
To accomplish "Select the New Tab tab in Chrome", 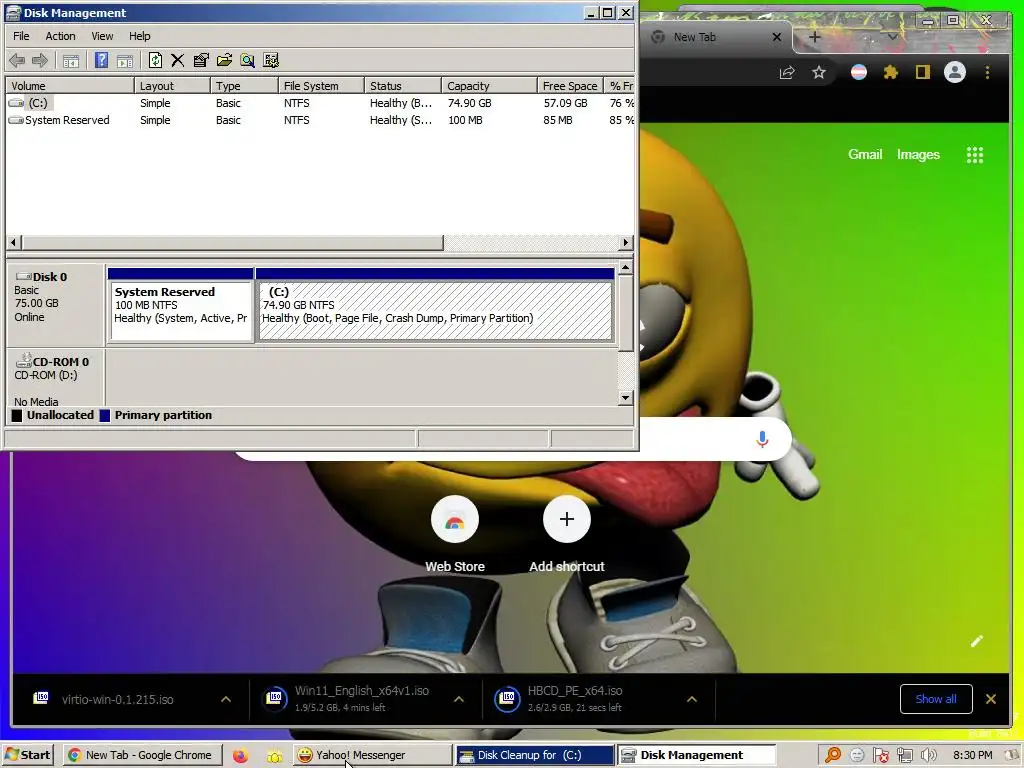I will [x=716, y=37].
